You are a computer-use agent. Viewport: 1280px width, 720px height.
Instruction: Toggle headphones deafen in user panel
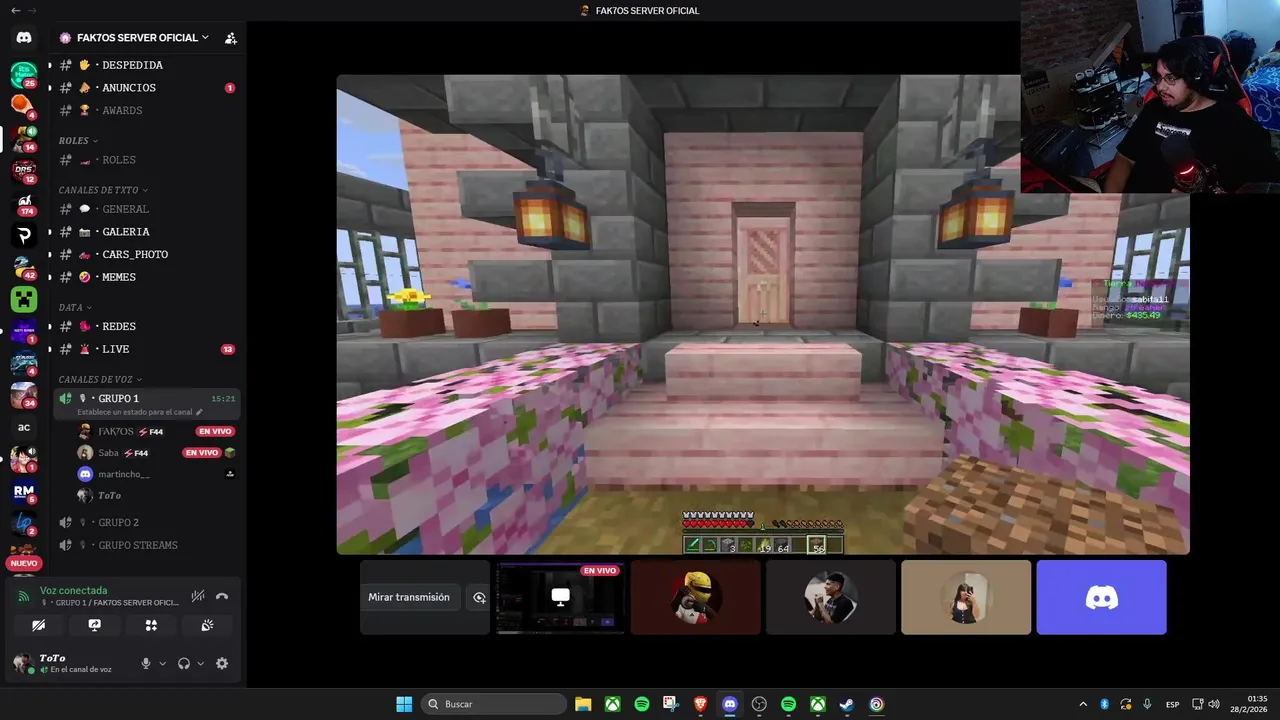click(184, 663)
